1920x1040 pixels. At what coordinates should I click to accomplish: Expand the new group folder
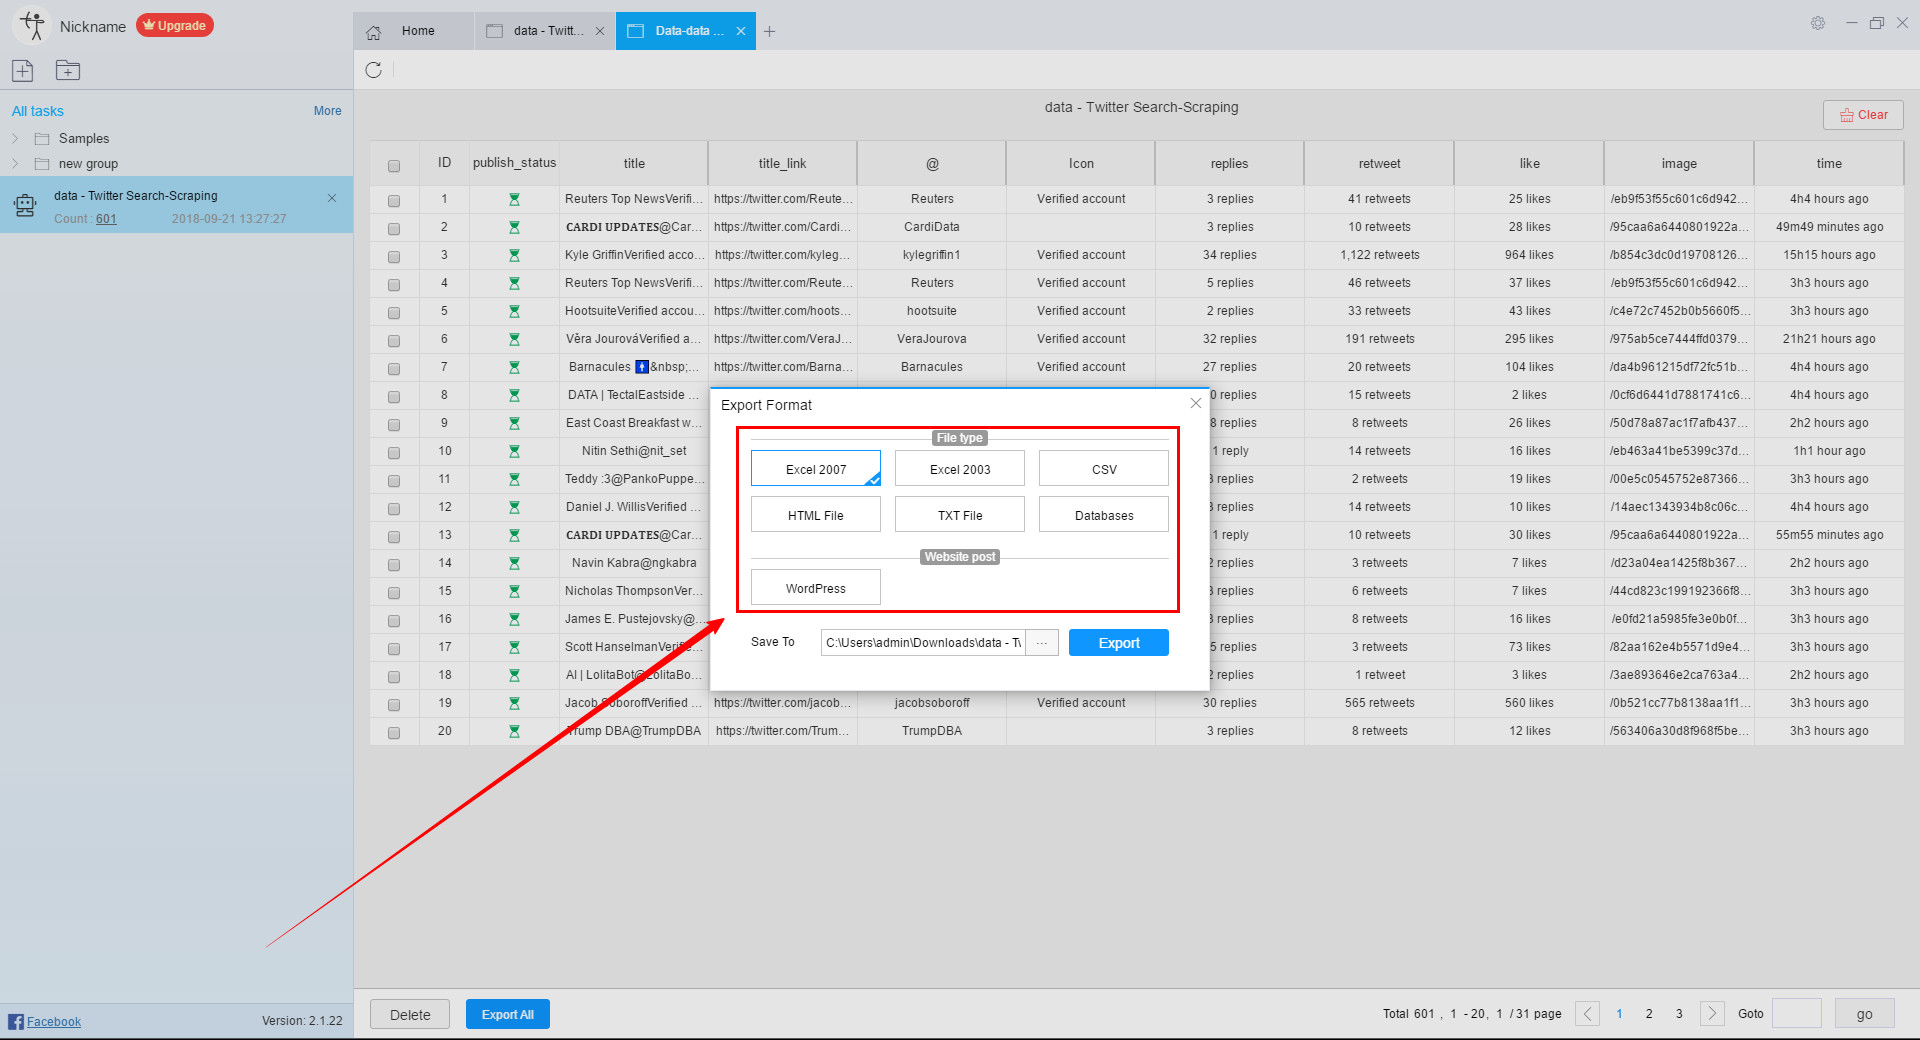15,163
